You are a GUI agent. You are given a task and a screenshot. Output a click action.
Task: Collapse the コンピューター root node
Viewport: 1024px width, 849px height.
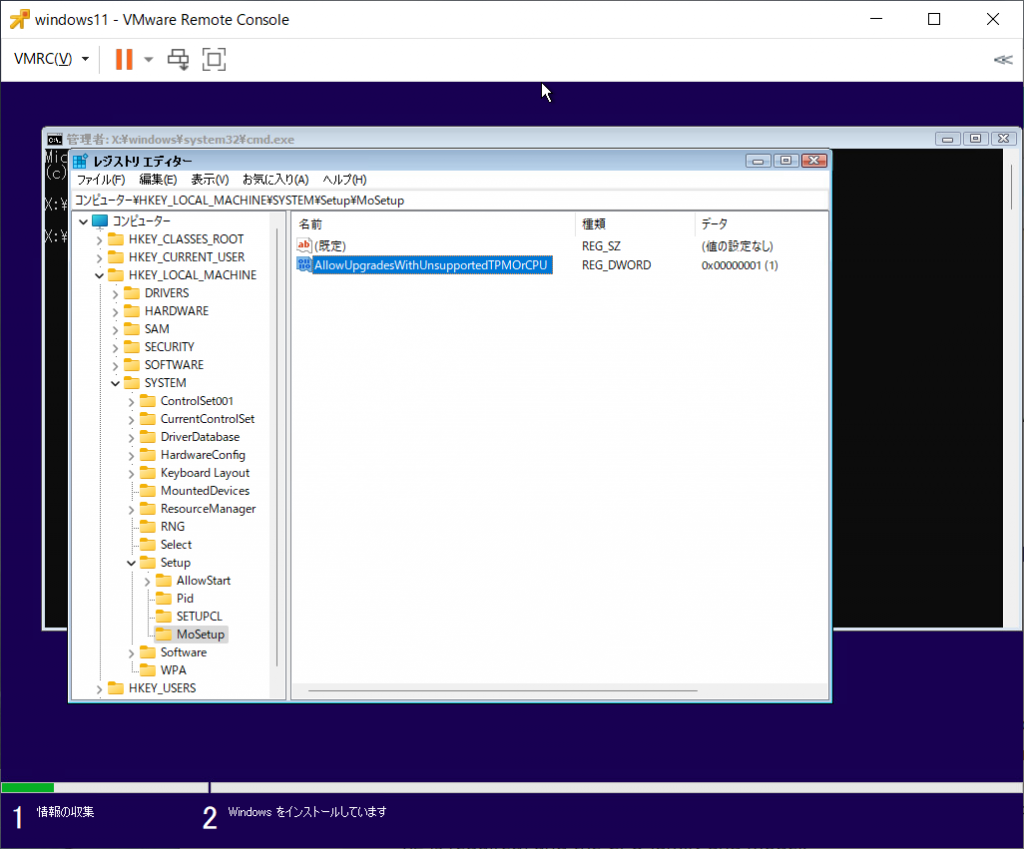[84, 221]
